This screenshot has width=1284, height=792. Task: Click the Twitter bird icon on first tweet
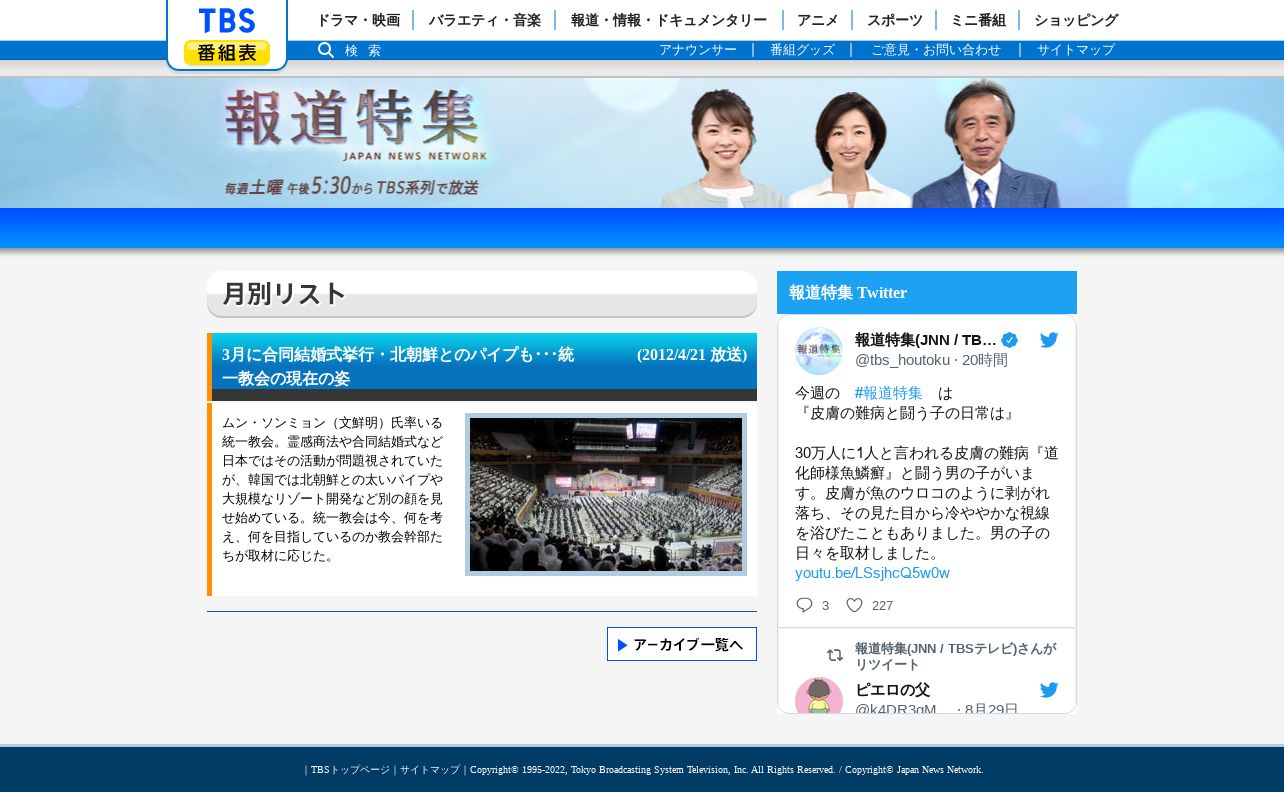pos(1049,340)
